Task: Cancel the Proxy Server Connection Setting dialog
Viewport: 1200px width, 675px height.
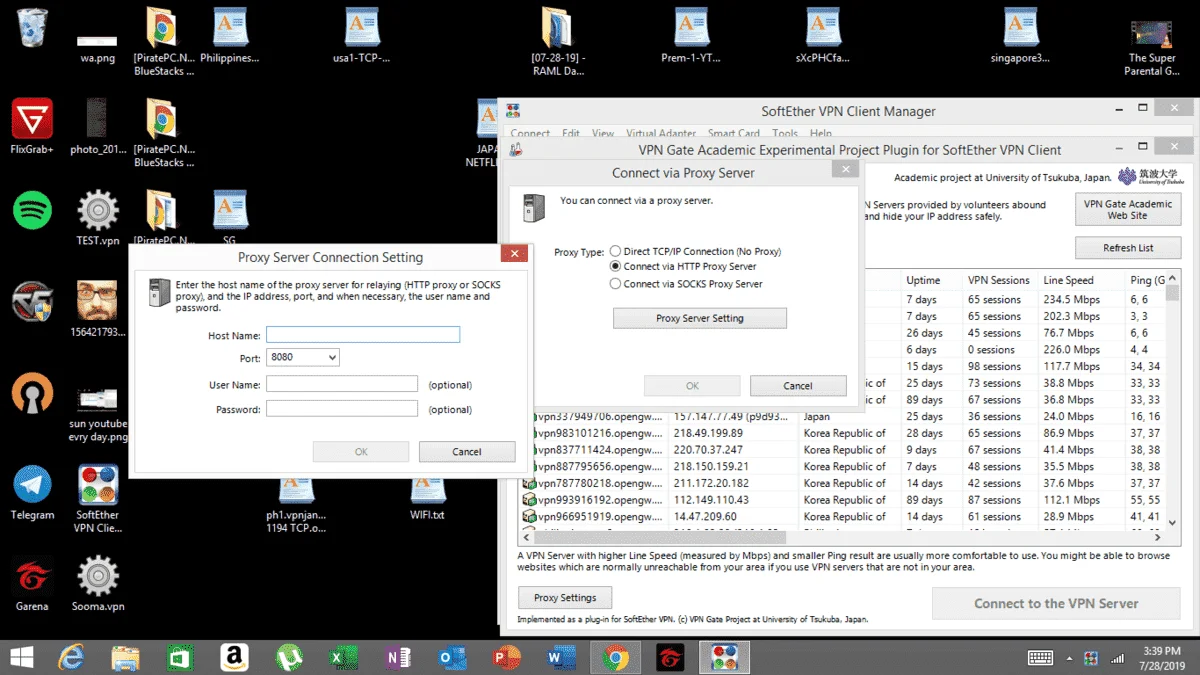Action: click(467, 452)
